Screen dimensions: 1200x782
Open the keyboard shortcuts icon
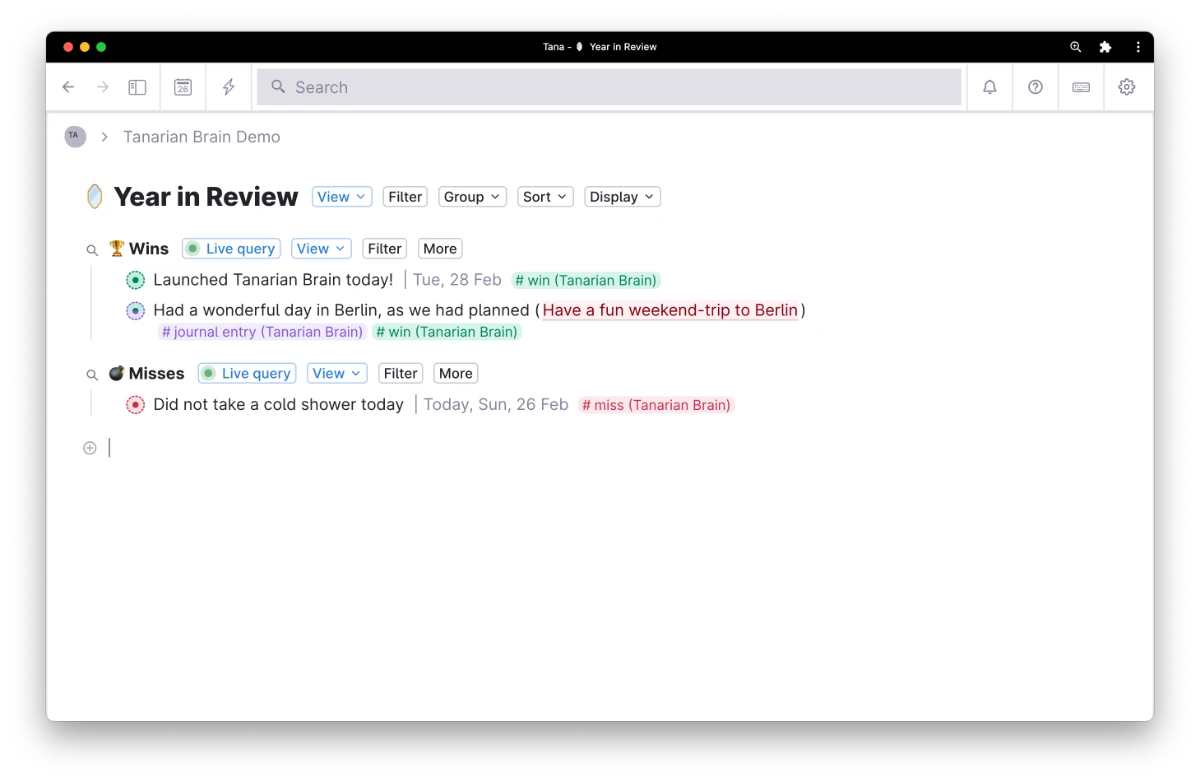pyautogui.click(x=1081, y=87)
